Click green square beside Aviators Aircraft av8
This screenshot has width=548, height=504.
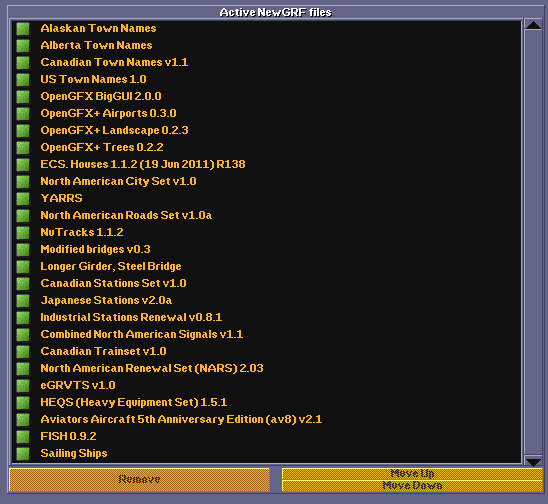click(x=23, y=420)
